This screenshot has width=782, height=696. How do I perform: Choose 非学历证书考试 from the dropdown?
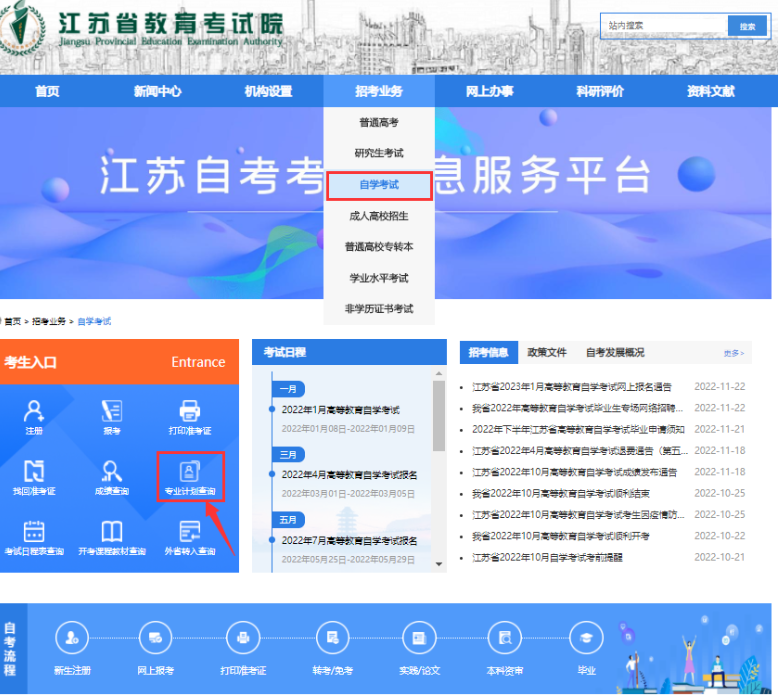point(379,309)
